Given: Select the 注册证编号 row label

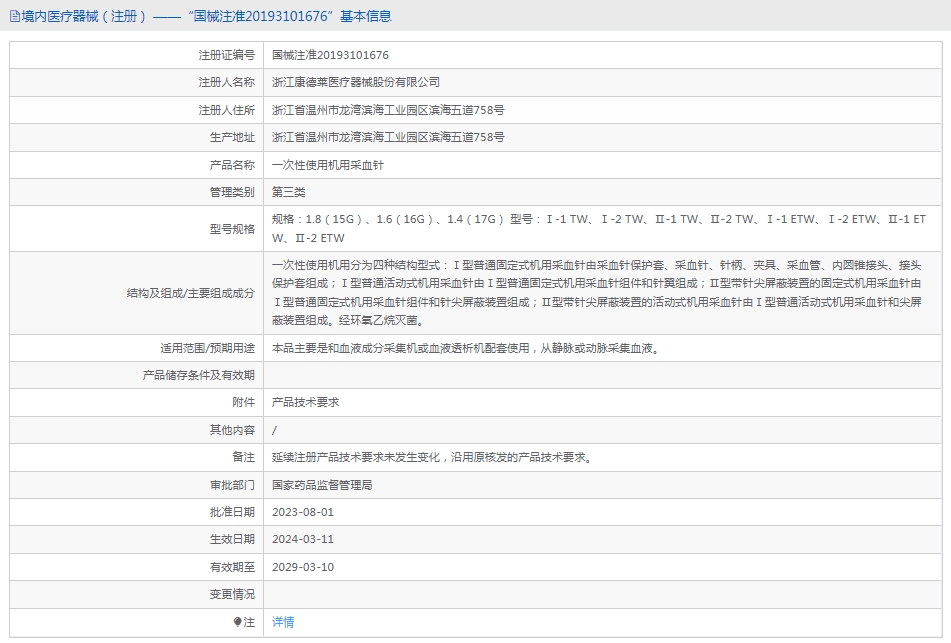Looking at the screenshot, I should [x=227, y=55].
